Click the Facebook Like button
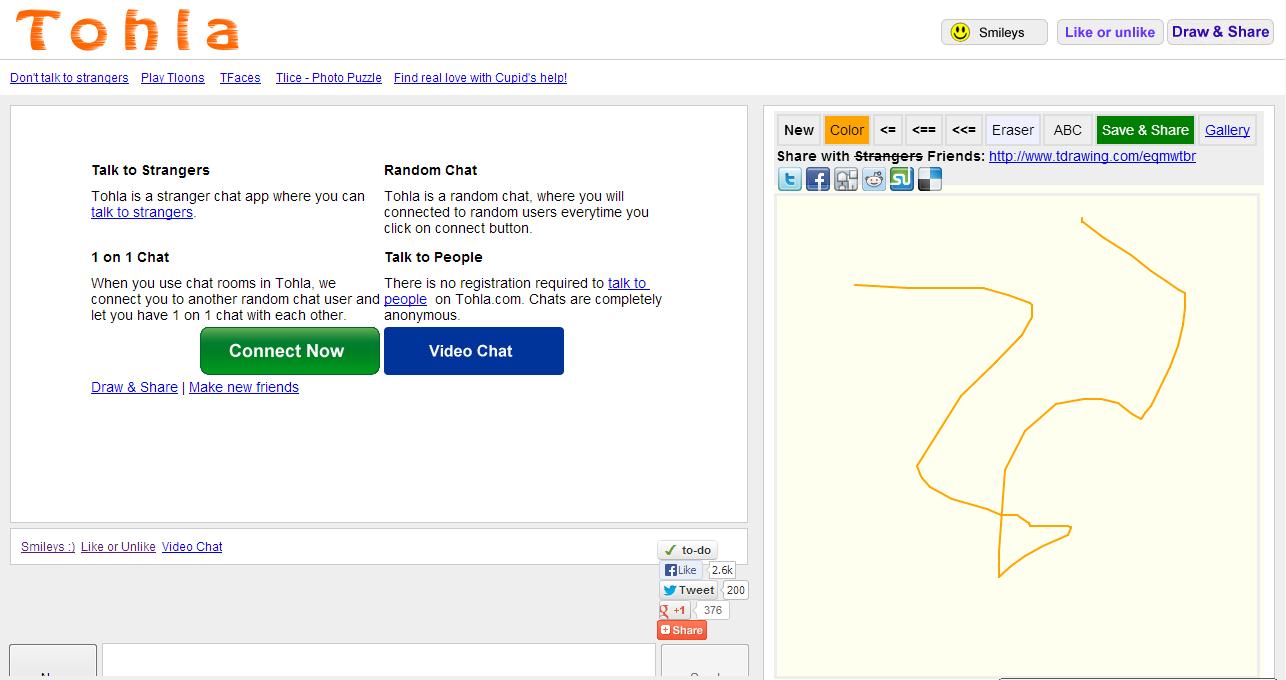1286x680 pixels. [x=681, y=570]
